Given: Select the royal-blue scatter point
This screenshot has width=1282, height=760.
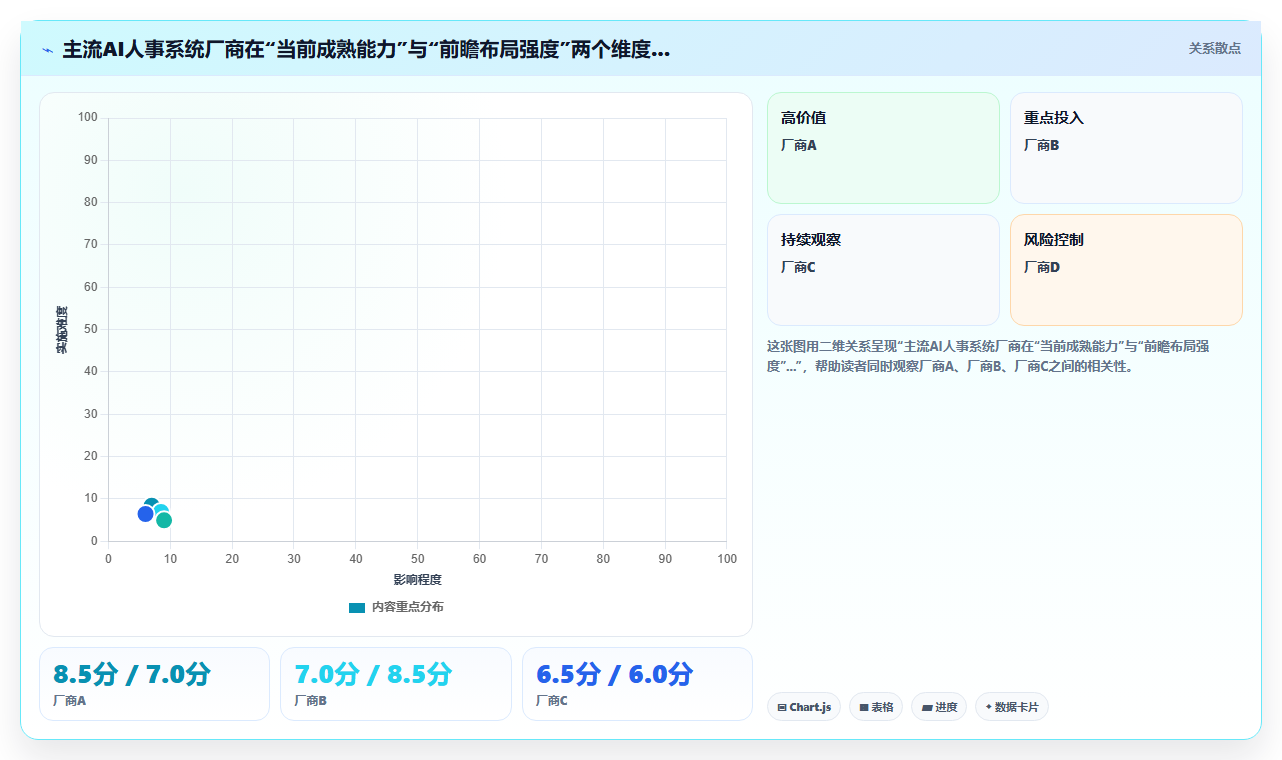Looking at the screenshot, I should pos(146,513).
